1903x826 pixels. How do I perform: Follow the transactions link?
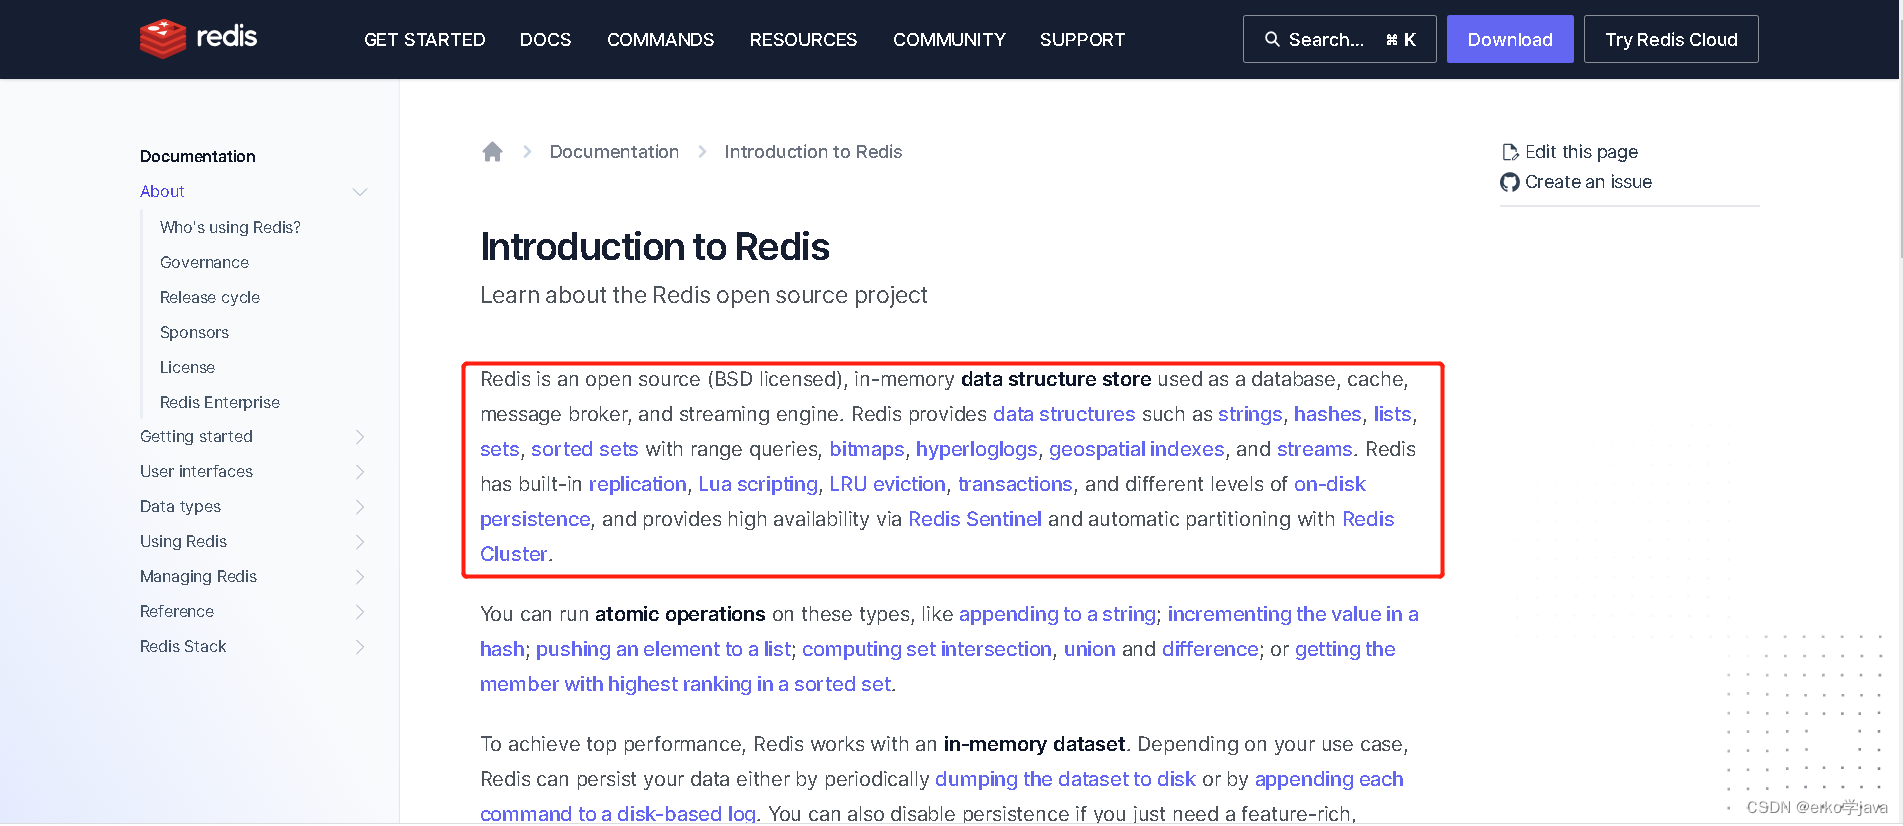(x=1015, y=484)
